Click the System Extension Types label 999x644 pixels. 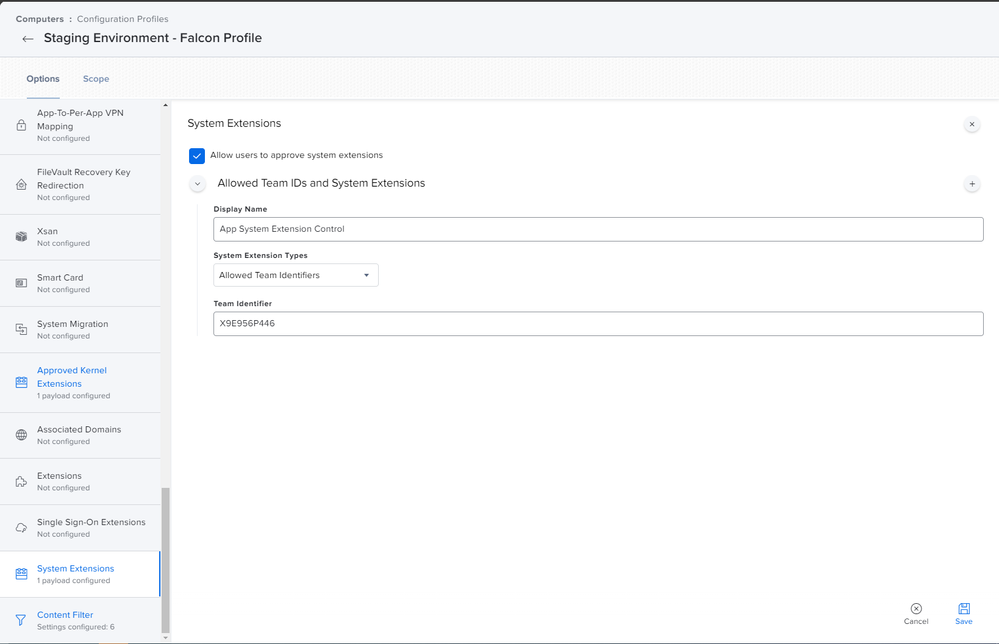coord(261,255)
